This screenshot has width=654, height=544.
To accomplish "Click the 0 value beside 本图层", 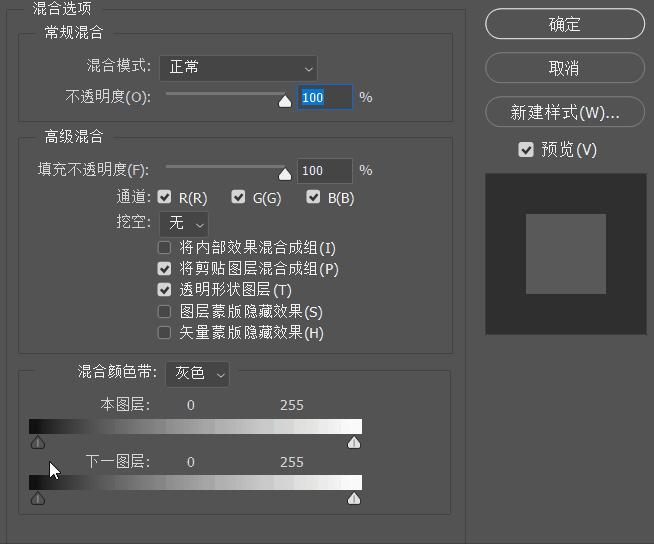I will pyautogui.click(x=191, y=405).
